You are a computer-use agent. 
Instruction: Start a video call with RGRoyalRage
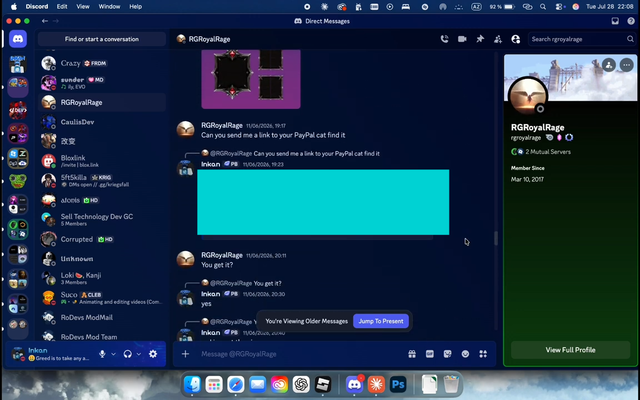click(x=462, y=39)
